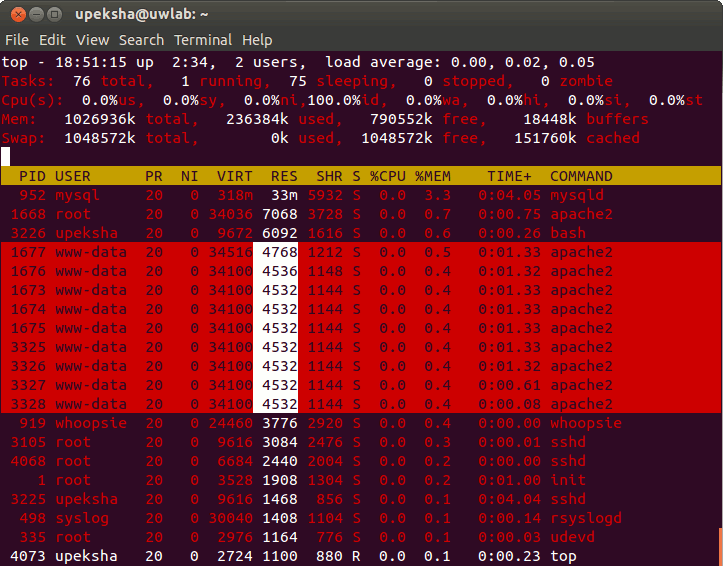Click PID 4073 in the running row
The height and width of the screenshot is (566, 723).
(x=28, y=556)
